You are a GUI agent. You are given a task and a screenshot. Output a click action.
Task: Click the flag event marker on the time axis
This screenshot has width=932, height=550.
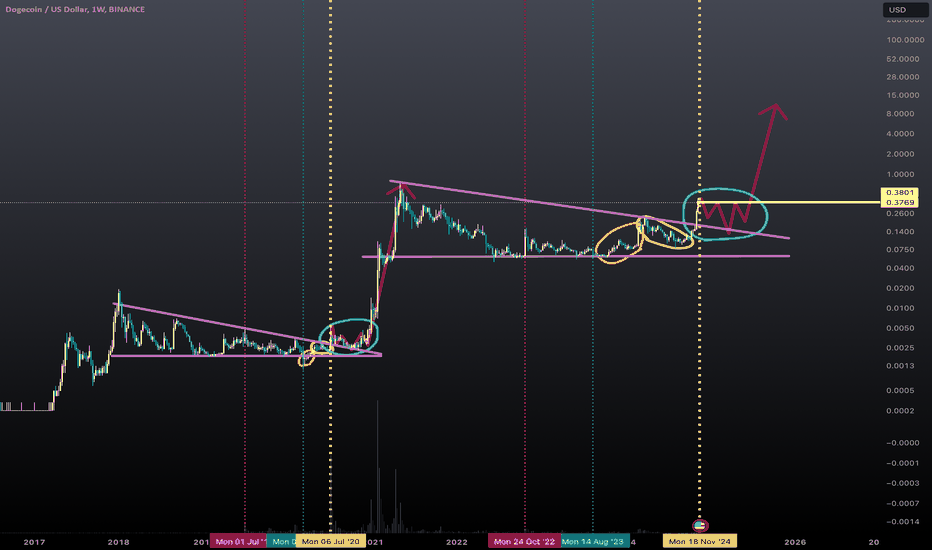700,525
